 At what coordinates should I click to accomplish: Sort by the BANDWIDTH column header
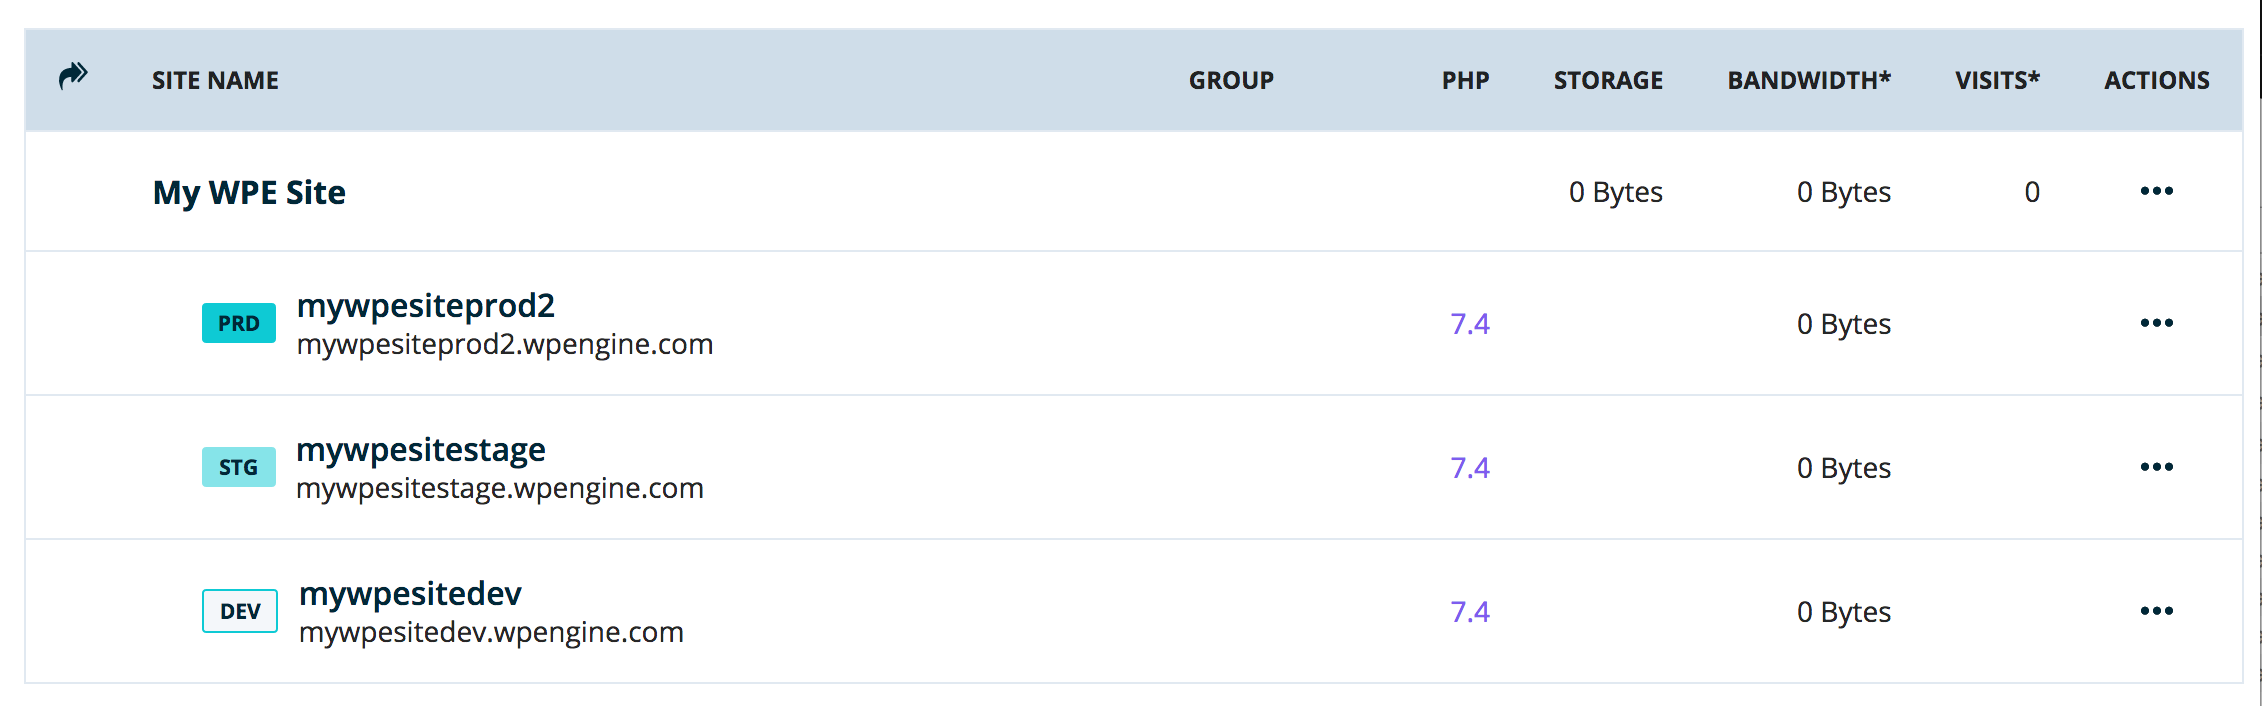[1809, 80]
